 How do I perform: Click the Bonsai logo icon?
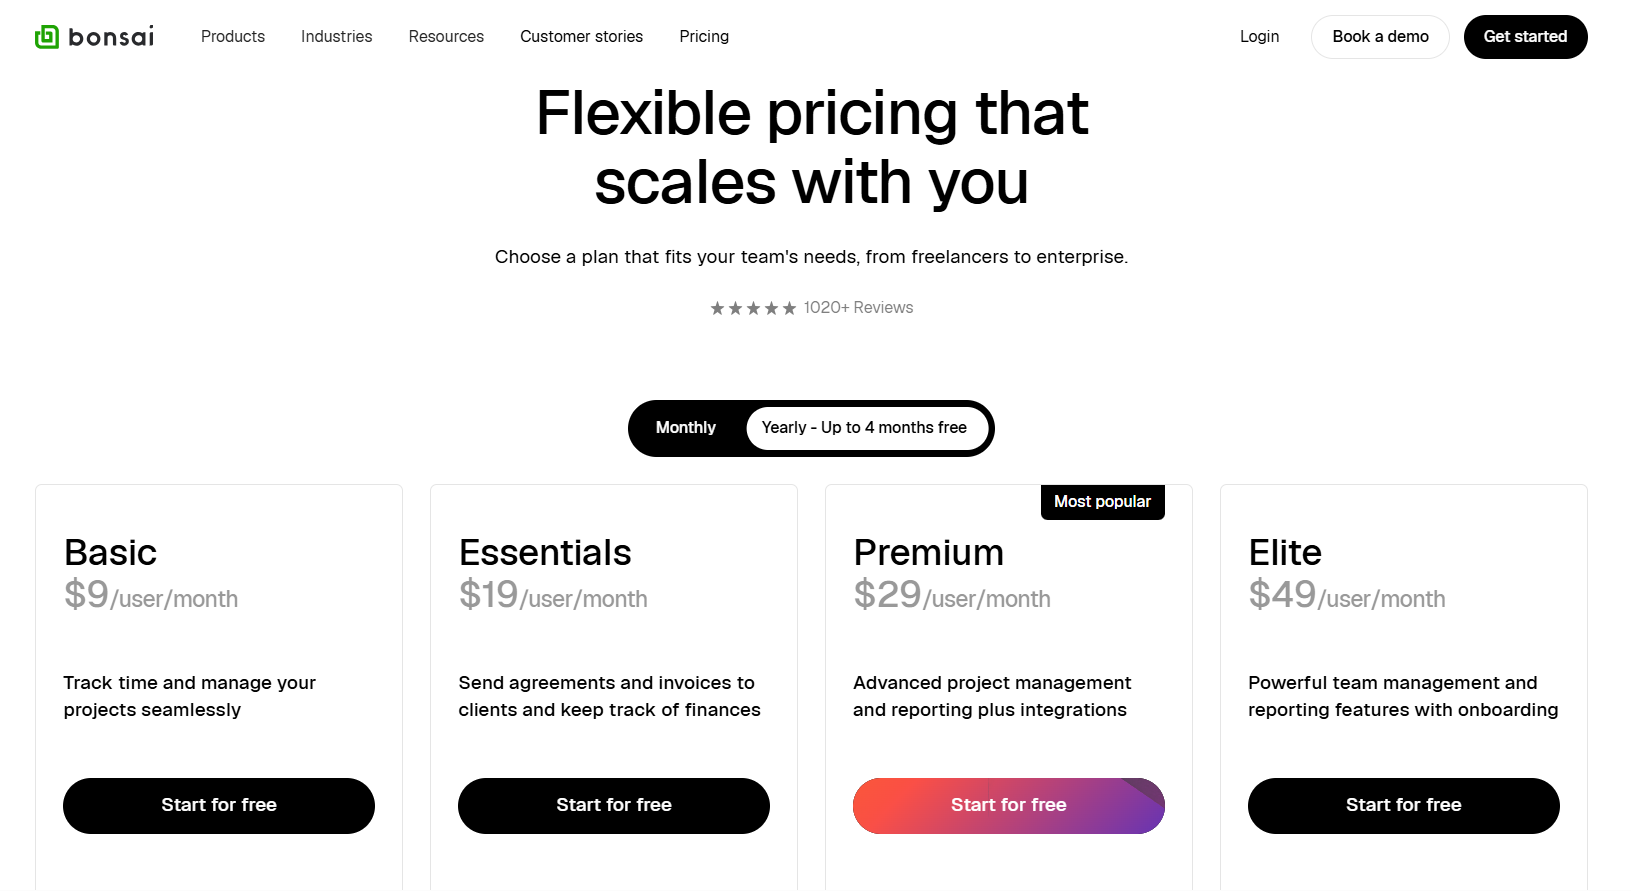tap(47, 37)
